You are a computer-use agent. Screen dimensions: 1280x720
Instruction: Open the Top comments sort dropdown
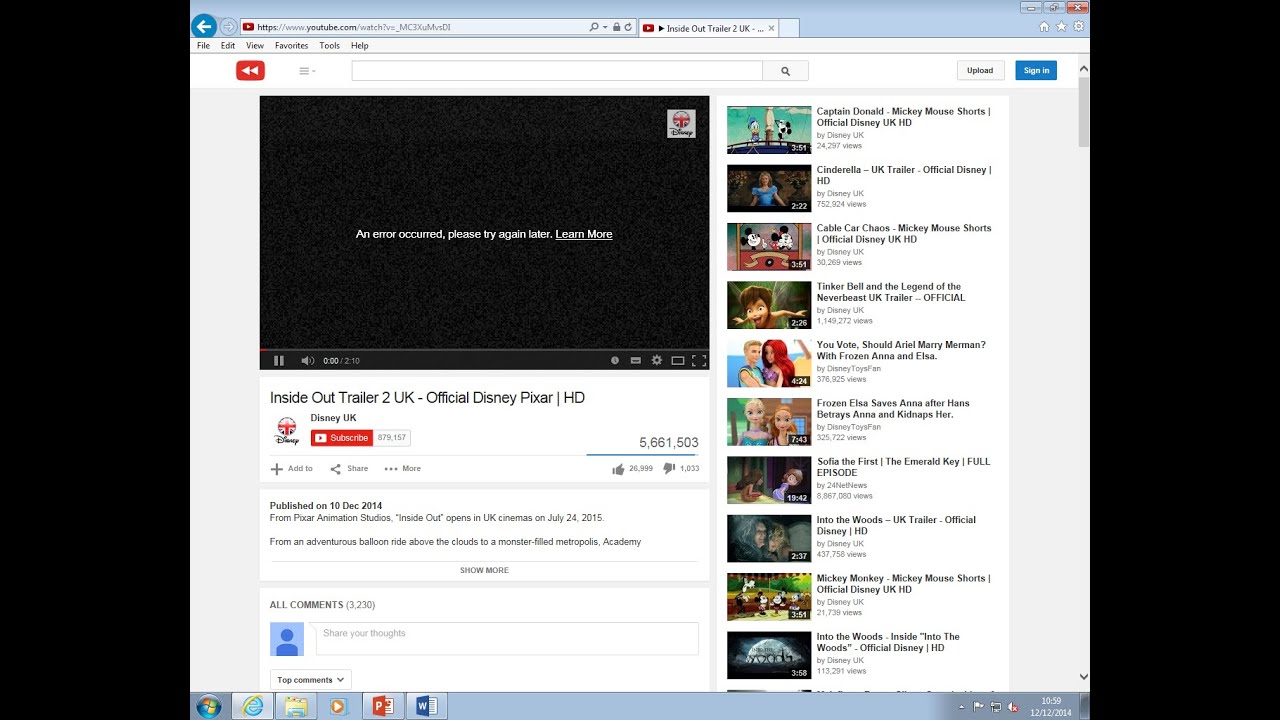coord(311,680)
